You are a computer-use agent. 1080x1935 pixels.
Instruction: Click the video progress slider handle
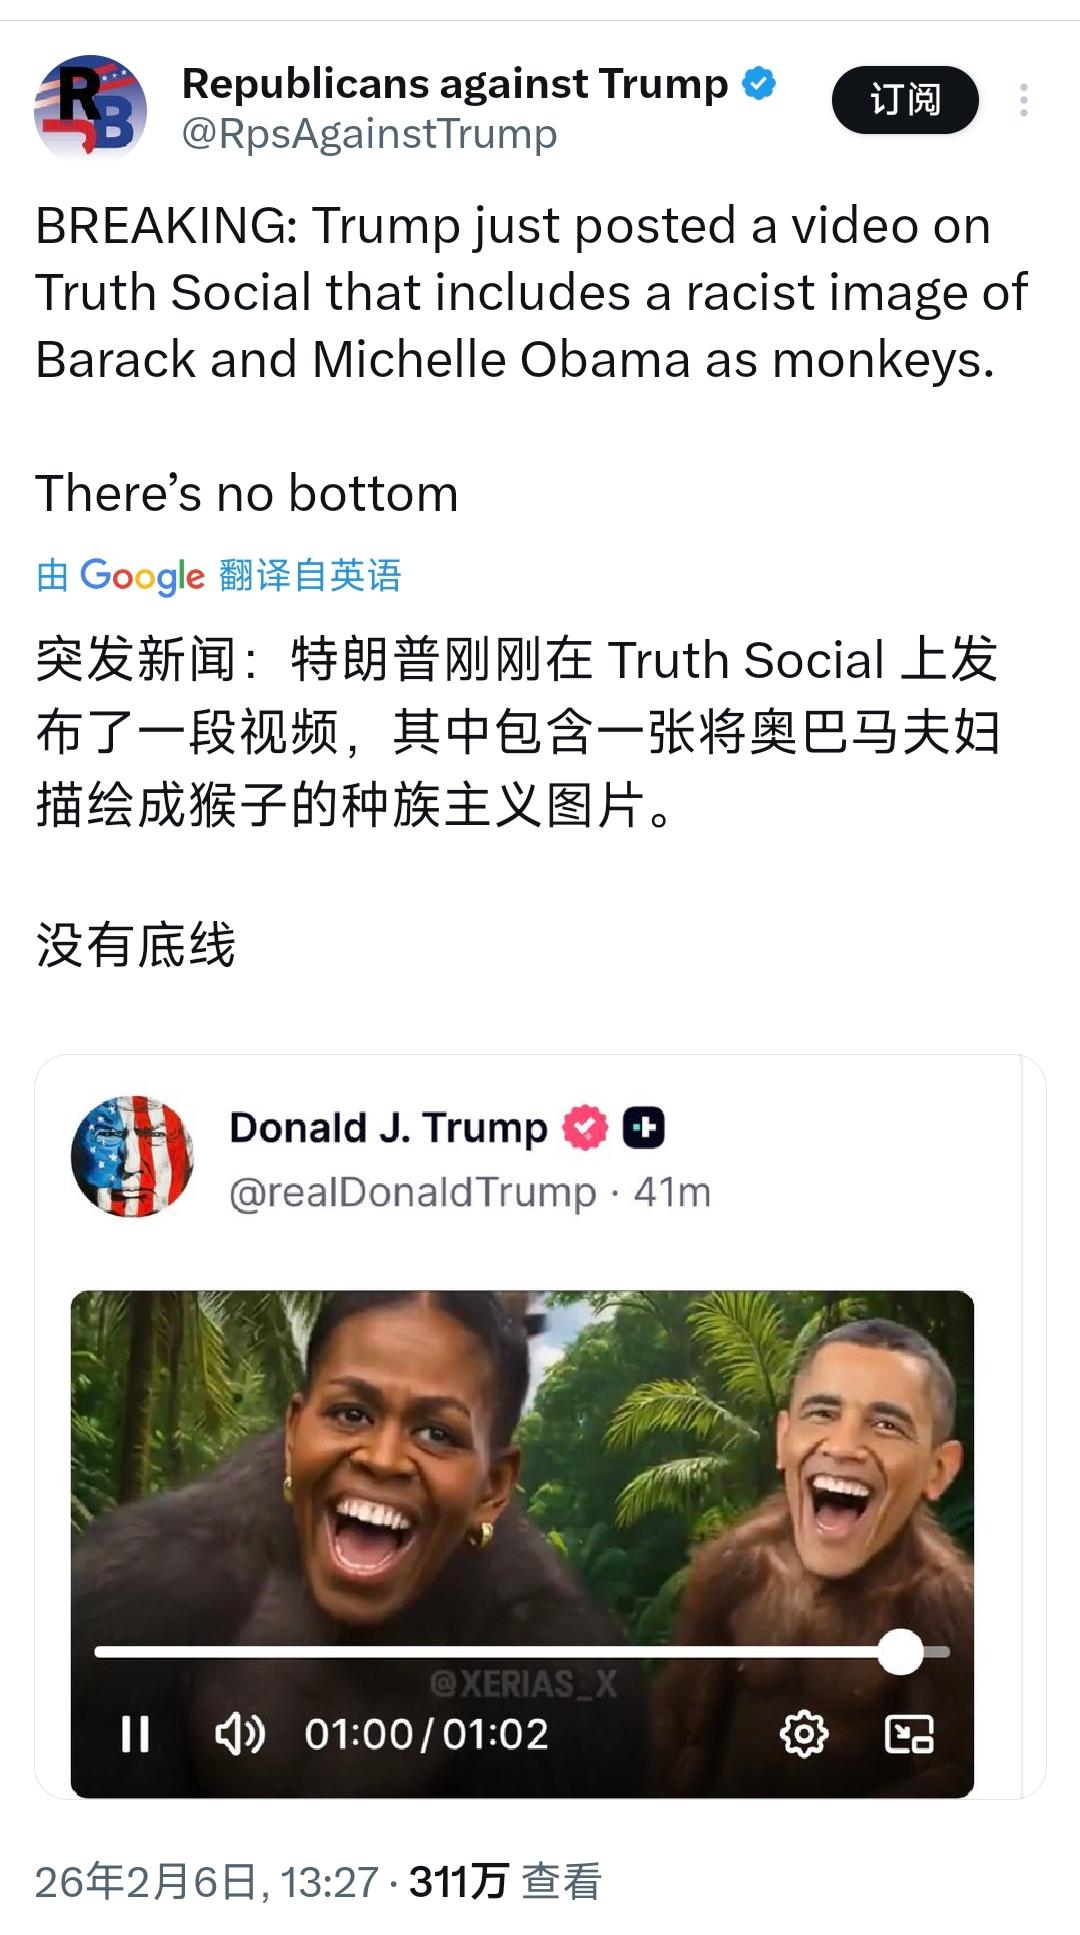900,1651
